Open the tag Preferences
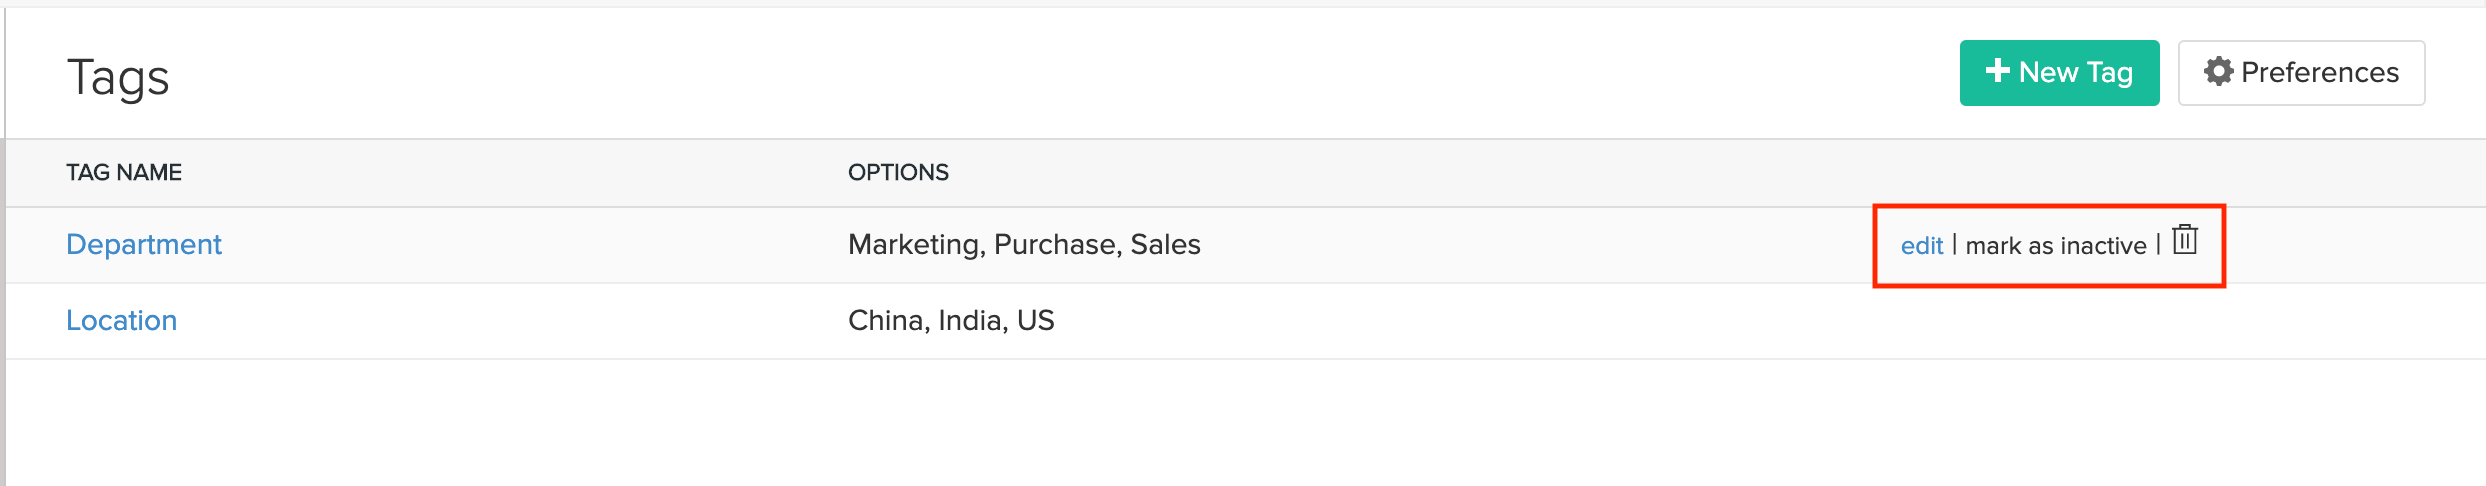Screen dimensions: 2486x486 (2301, 73)
